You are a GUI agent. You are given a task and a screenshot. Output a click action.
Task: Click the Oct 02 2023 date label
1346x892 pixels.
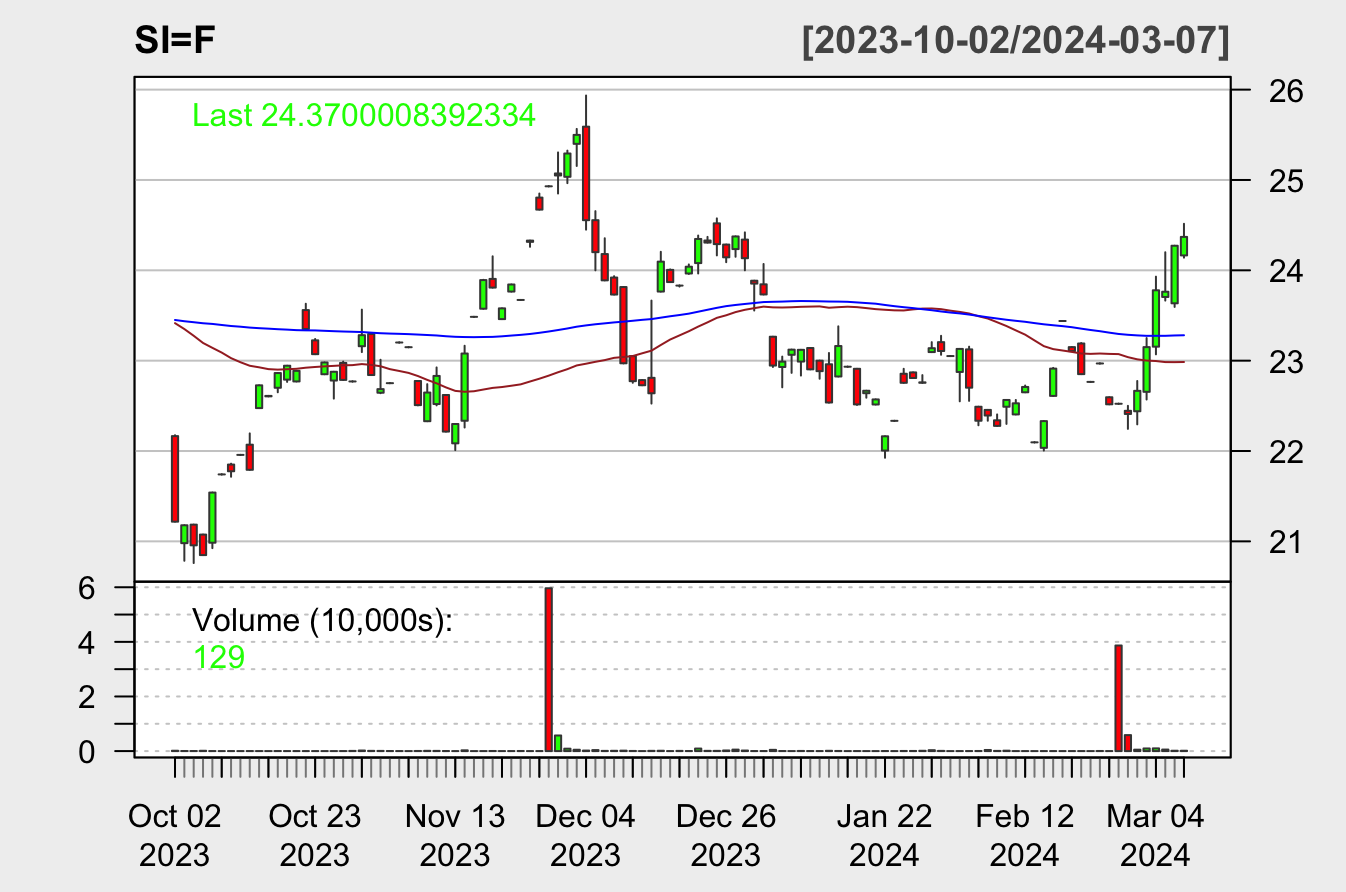[175, 836]
